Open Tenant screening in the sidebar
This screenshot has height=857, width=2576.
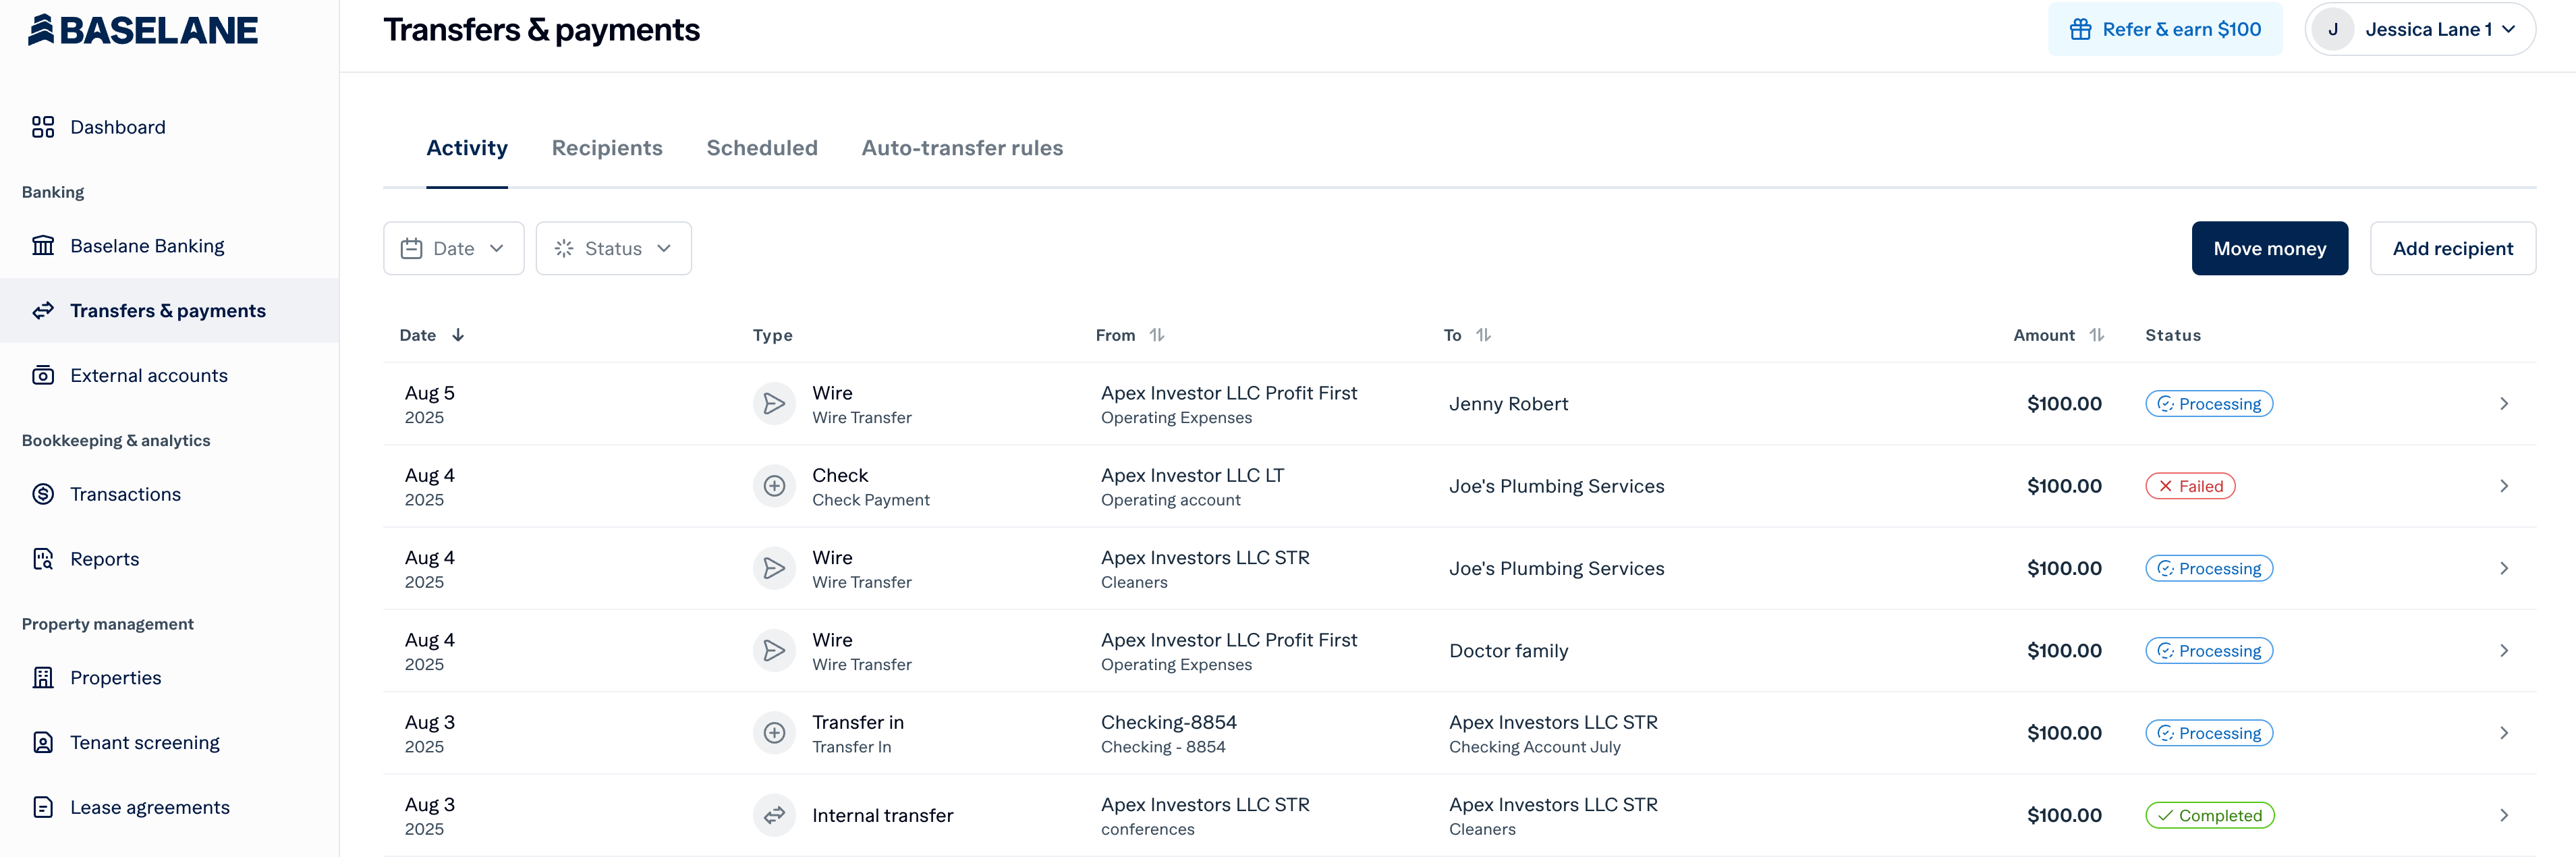pyautogui.click(x=169, y=743)
